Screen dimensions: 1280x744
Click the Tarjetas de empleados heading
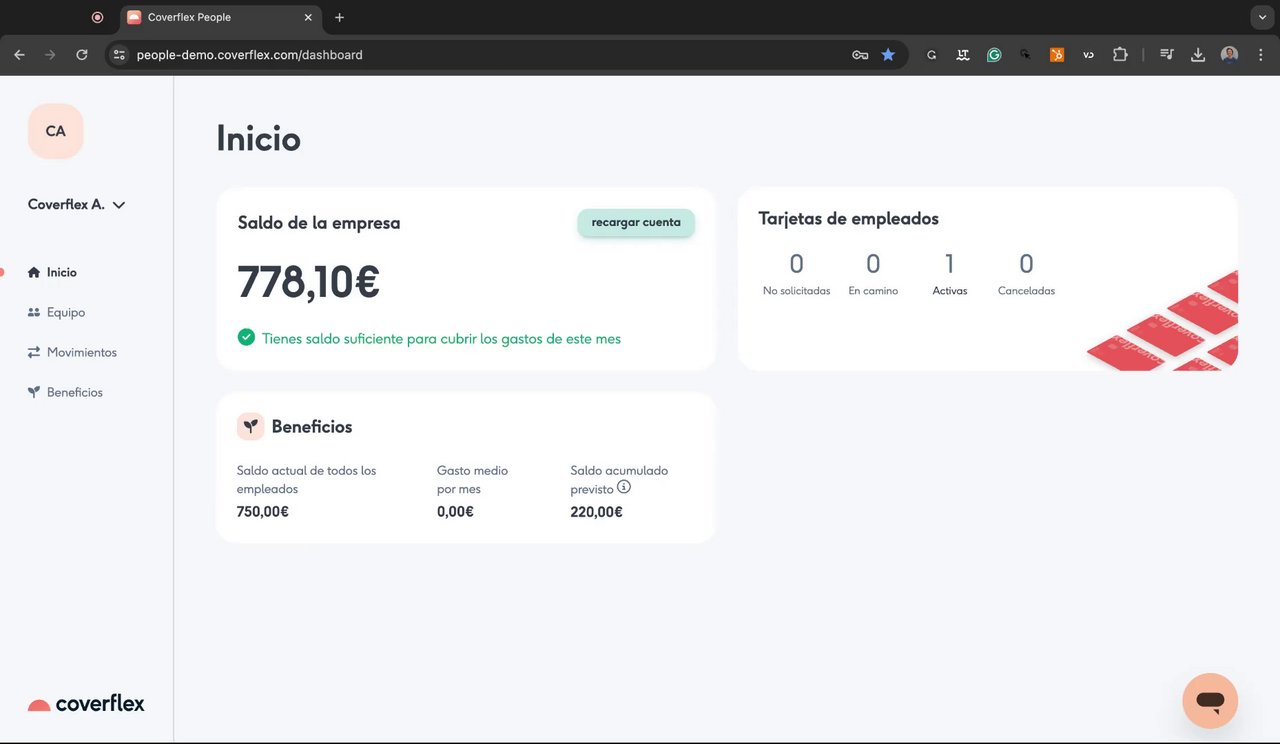(x=848, y=218)
